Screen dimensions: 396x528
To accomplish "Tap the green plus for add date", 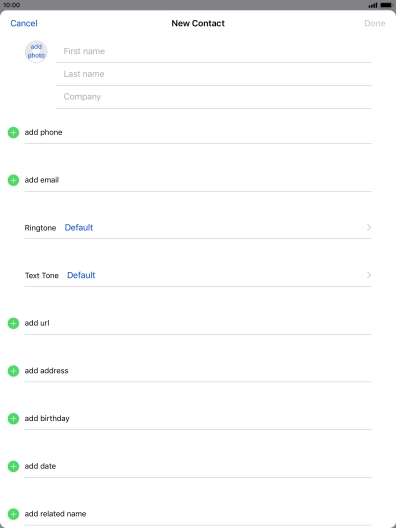I will 13,466.
